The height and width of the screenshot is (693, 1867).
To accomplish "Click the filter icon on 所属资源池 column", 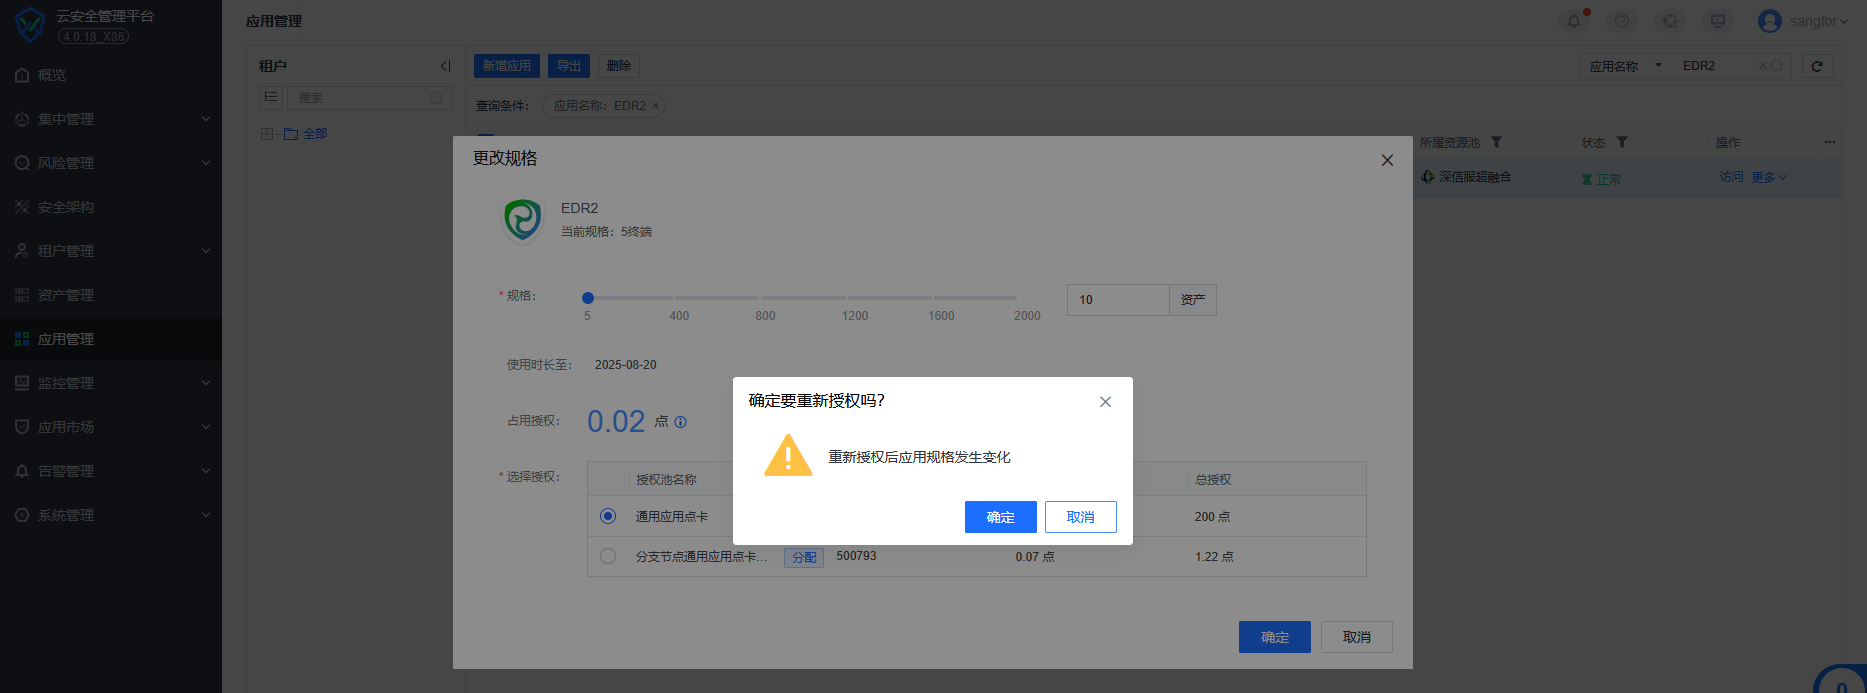I will [x=1496, y=142].
